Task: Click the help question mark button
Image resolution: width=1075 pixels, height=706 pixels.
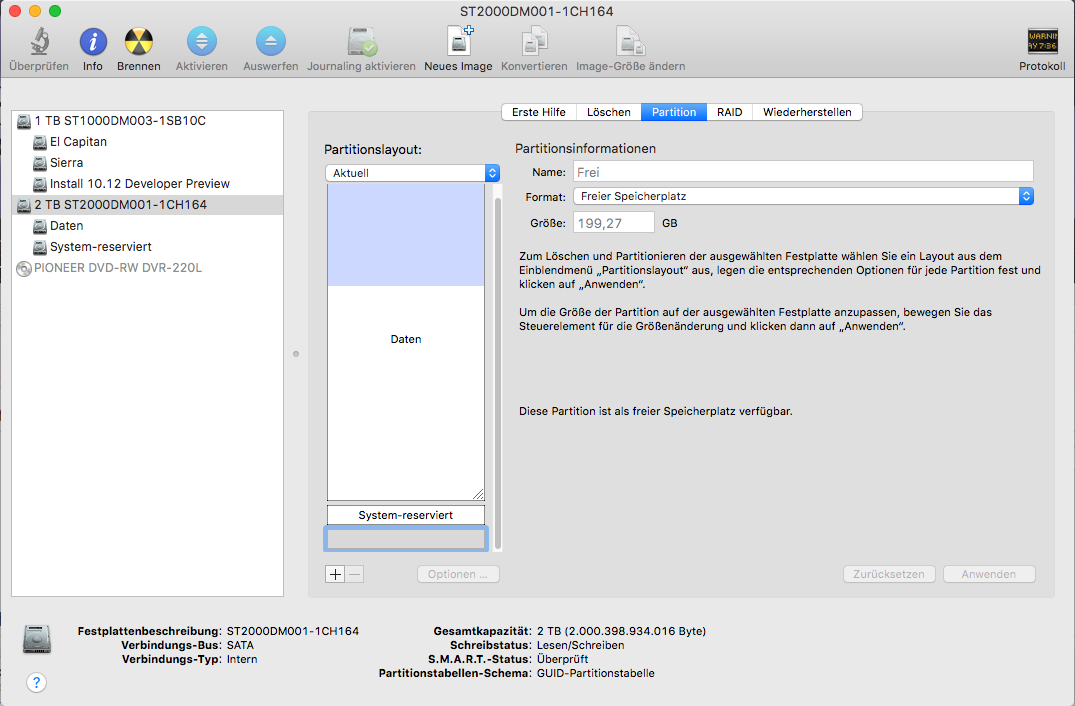Action: [x=37, y=682]
